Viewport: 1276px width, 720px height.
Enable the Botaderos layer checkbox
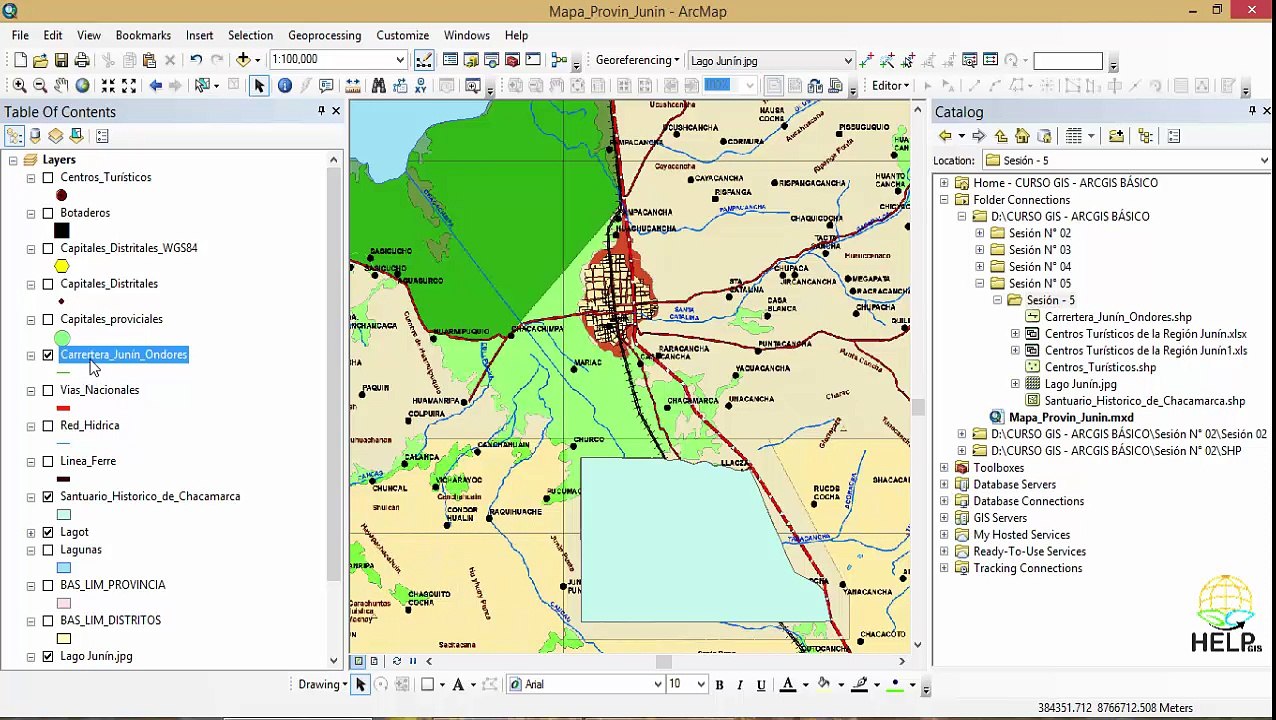point(48,213)
